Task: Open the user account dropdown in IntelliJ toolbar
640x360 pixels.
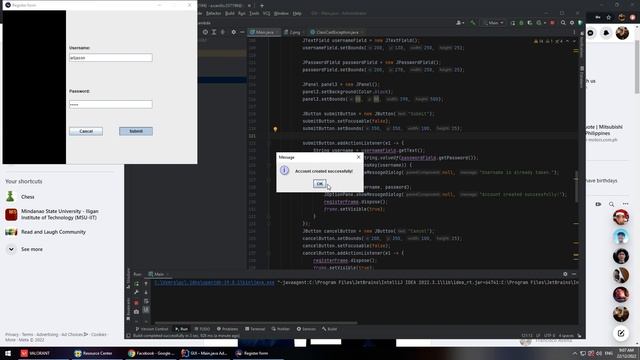Action: point(460,23)
